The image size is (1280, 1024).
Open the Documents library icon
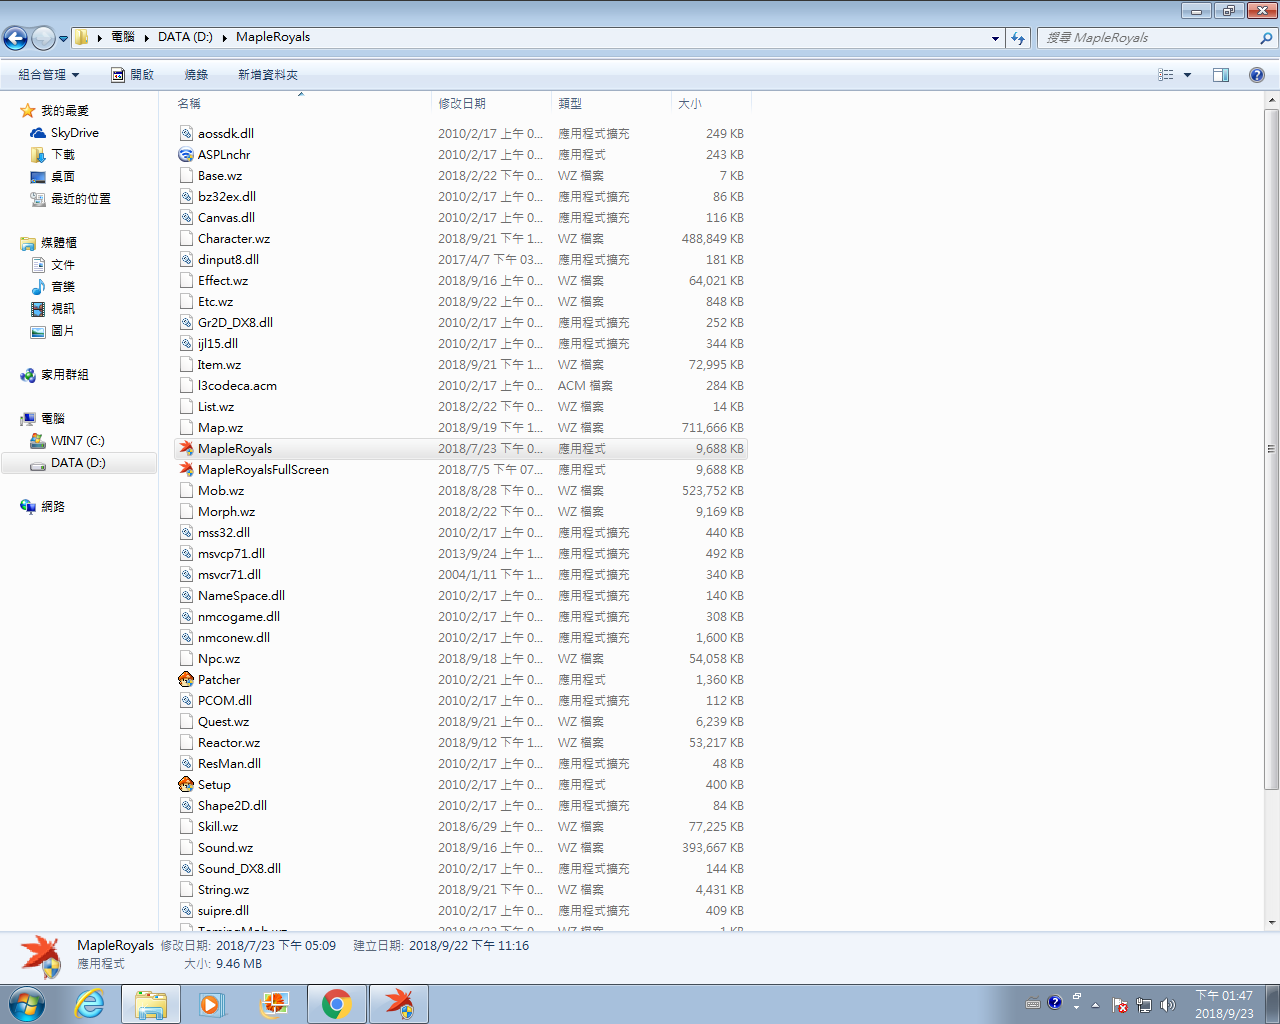point(38,264)
